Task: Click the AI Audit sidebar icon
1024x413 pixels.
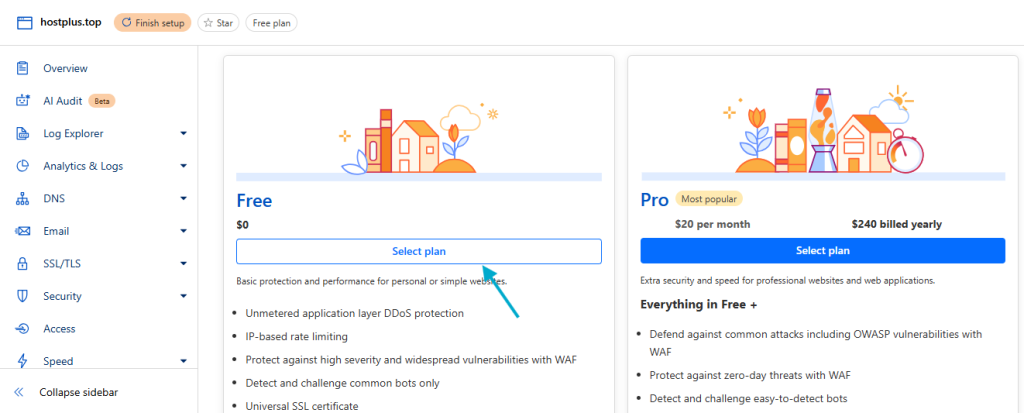Action: [22, 101]
